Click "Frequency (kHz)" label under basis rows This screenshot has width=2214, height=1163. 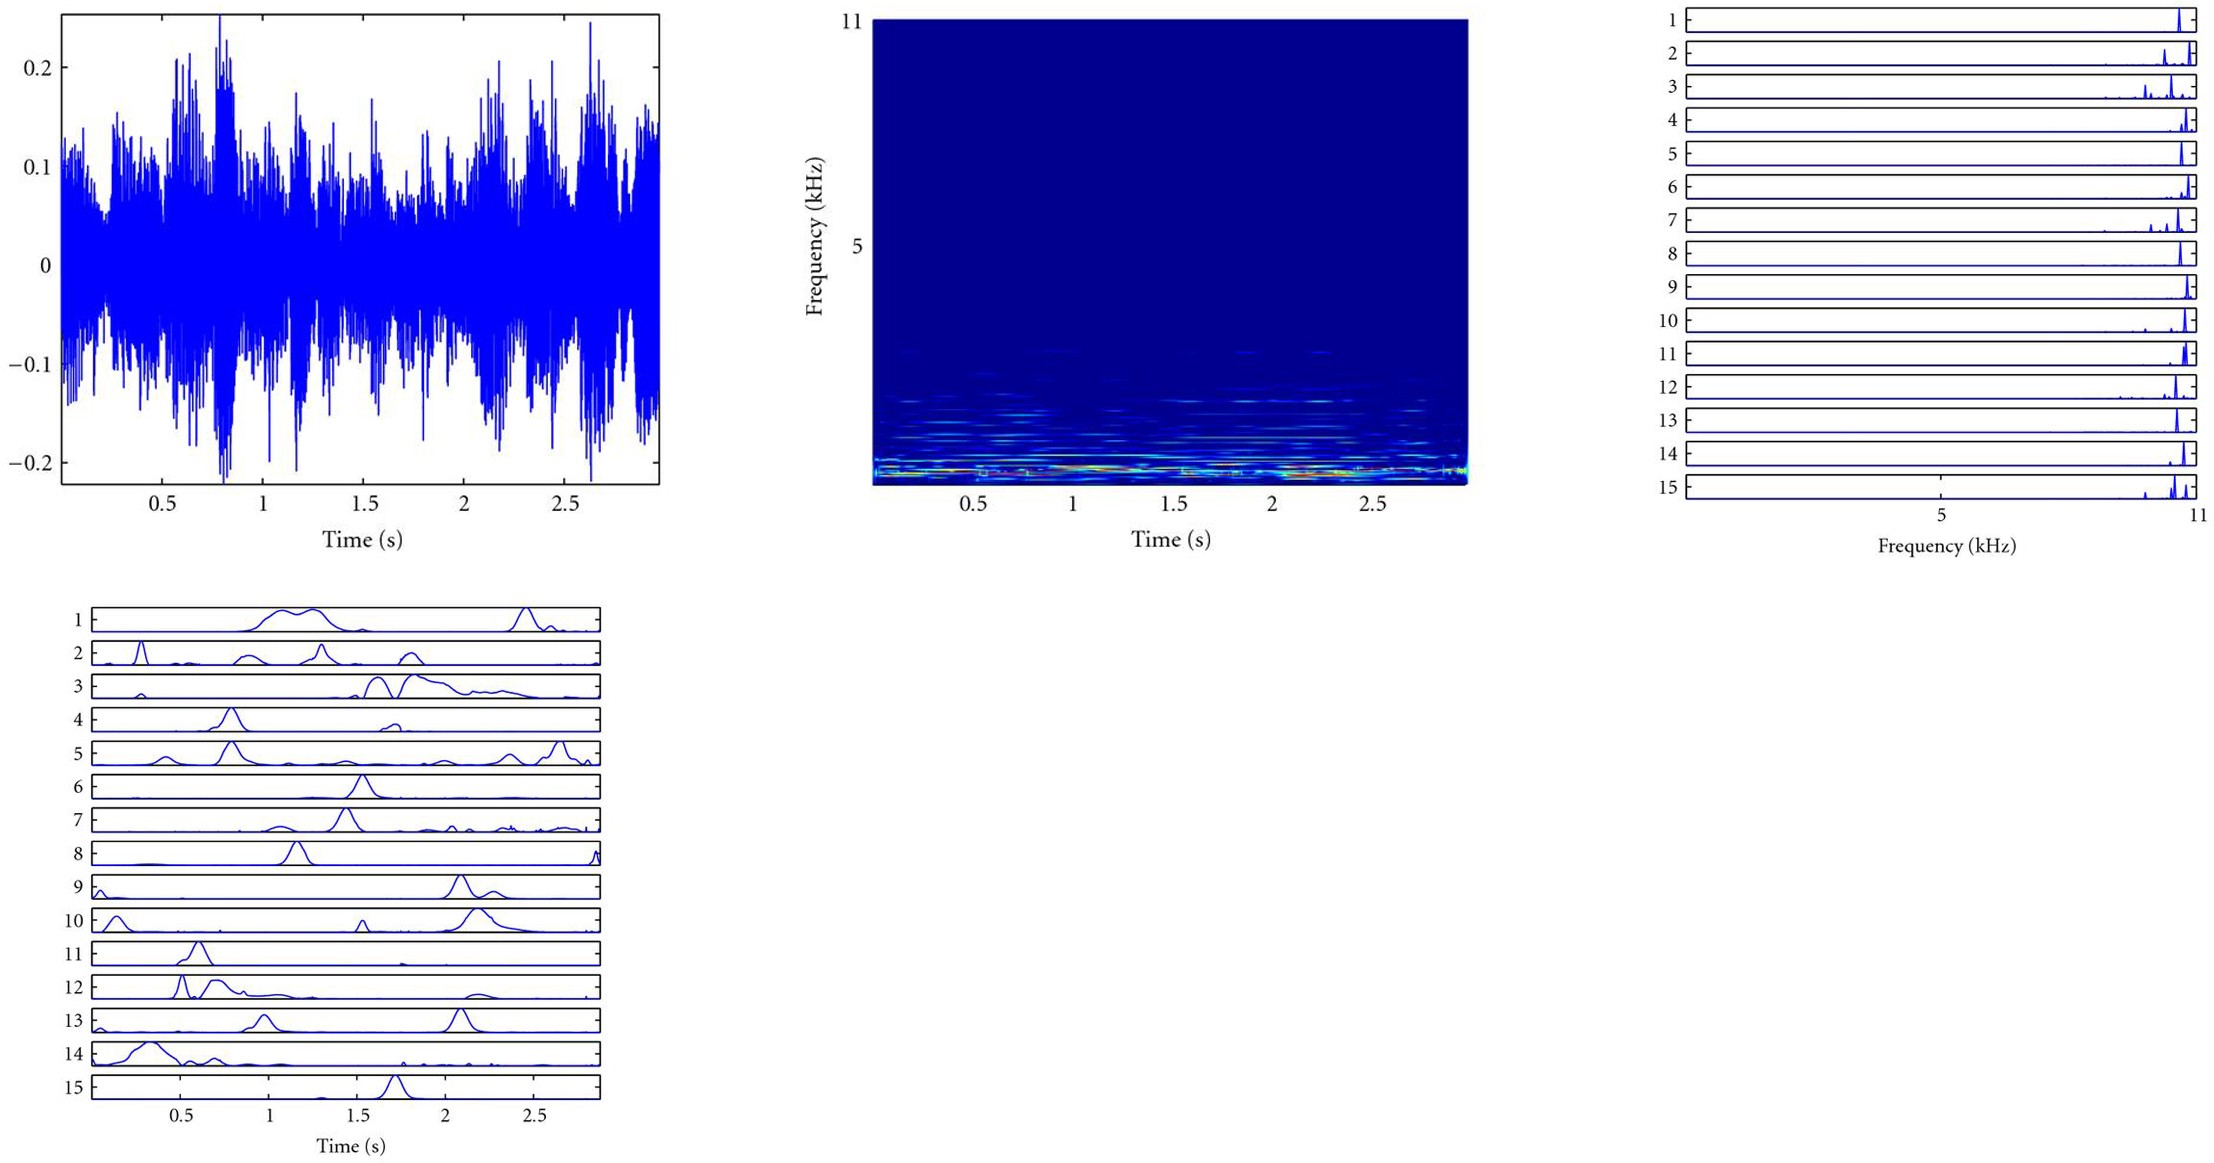click(1947, 546)
